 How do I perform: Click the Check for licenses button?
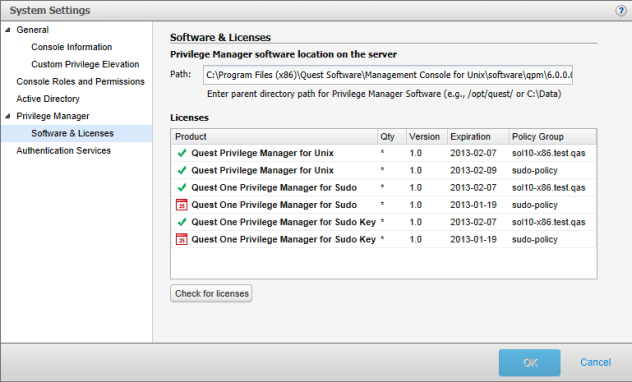[x=211, y=293]
